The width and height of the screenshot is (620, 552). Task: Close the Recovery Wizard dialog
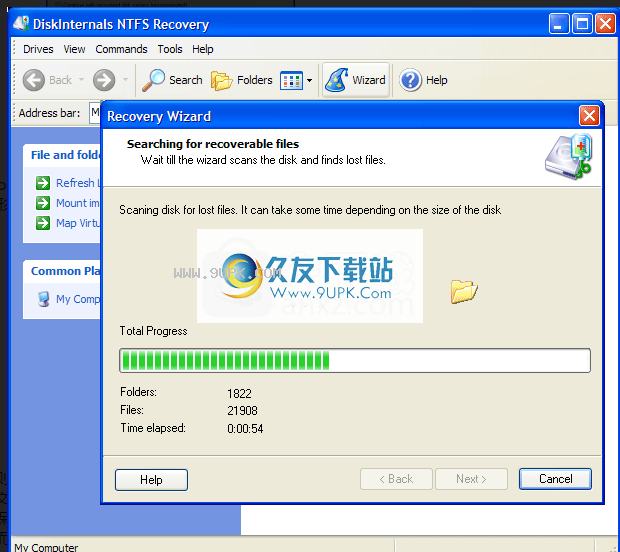point(589,116)
